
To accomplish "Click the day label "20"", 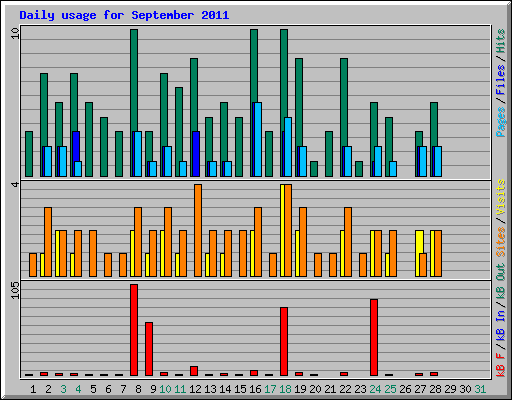I will [315, 389].
